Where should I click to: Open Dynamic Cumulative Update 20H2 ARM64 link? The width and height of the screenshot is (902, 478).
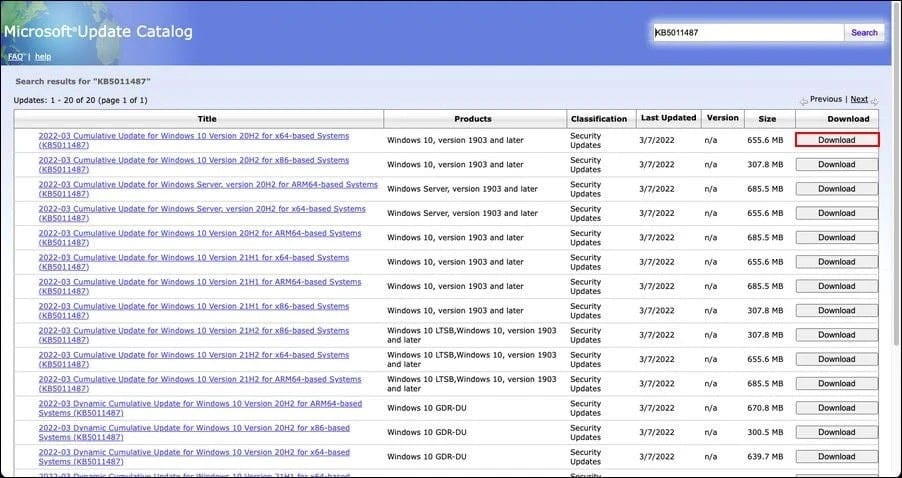point(200,408)
